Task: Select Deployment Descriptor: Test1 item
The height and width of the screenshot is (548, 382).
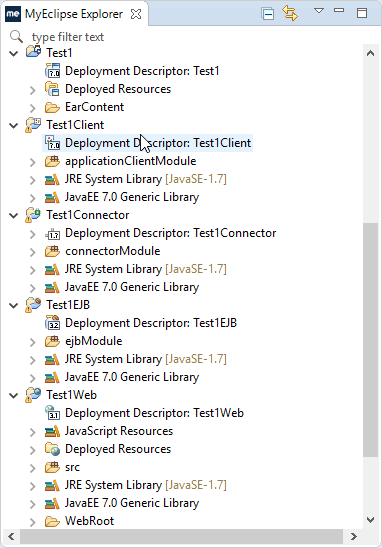Action: coord(142,71)
